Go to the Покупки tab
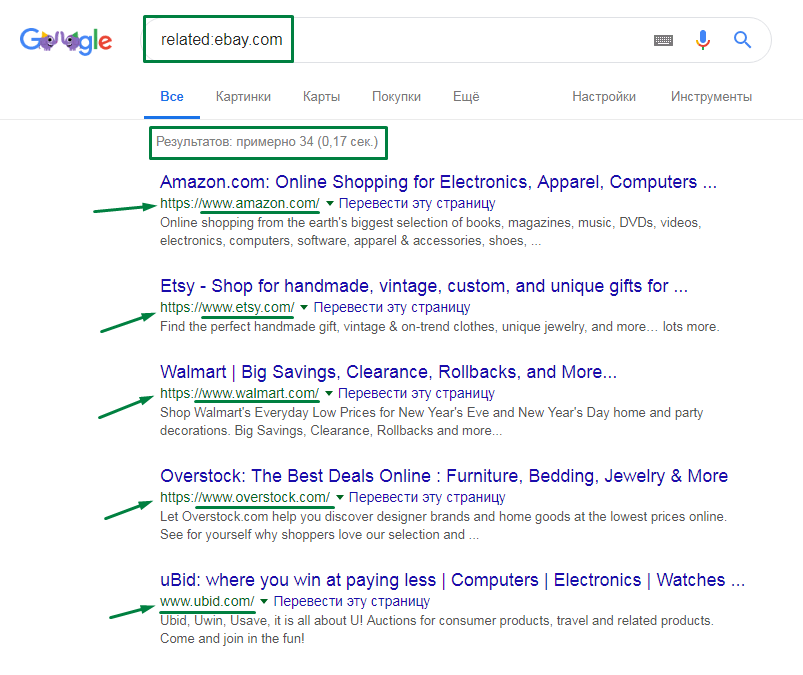Viewport: 803px width, 675px height. click(396, 96)
